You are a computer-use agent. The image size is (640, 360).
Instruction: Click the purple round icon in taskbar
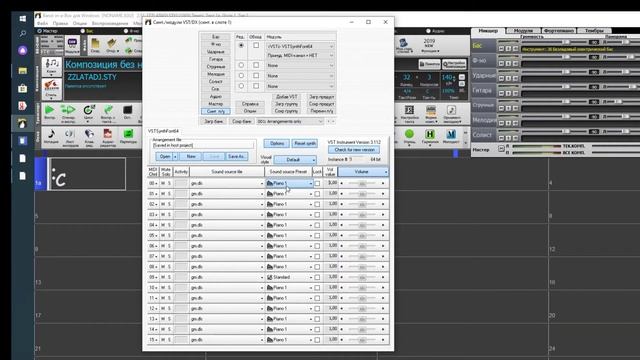click(x=22, y=51)
